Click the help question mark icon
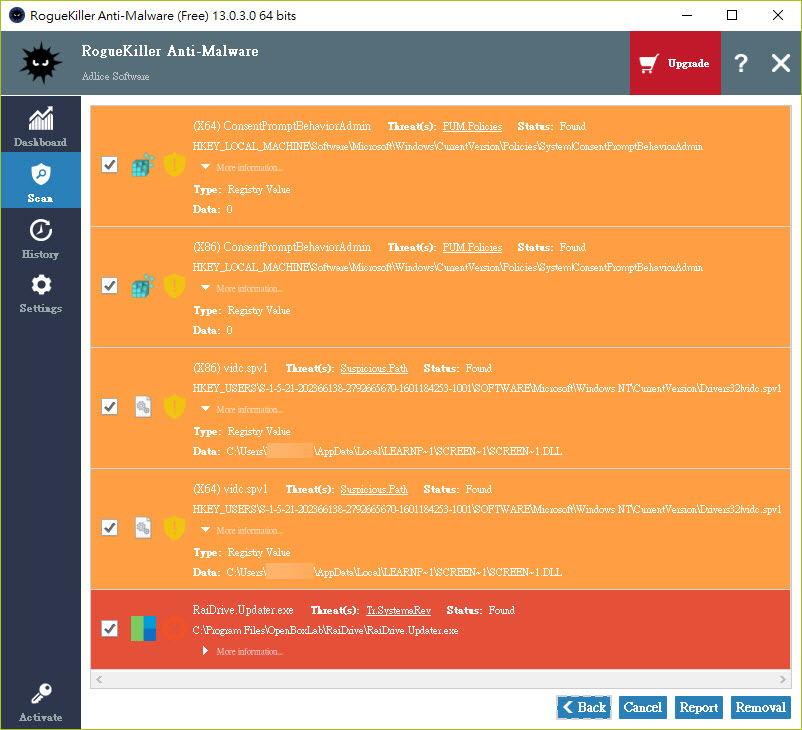Viewport: 802px width, 730px height. coord(740,64)
